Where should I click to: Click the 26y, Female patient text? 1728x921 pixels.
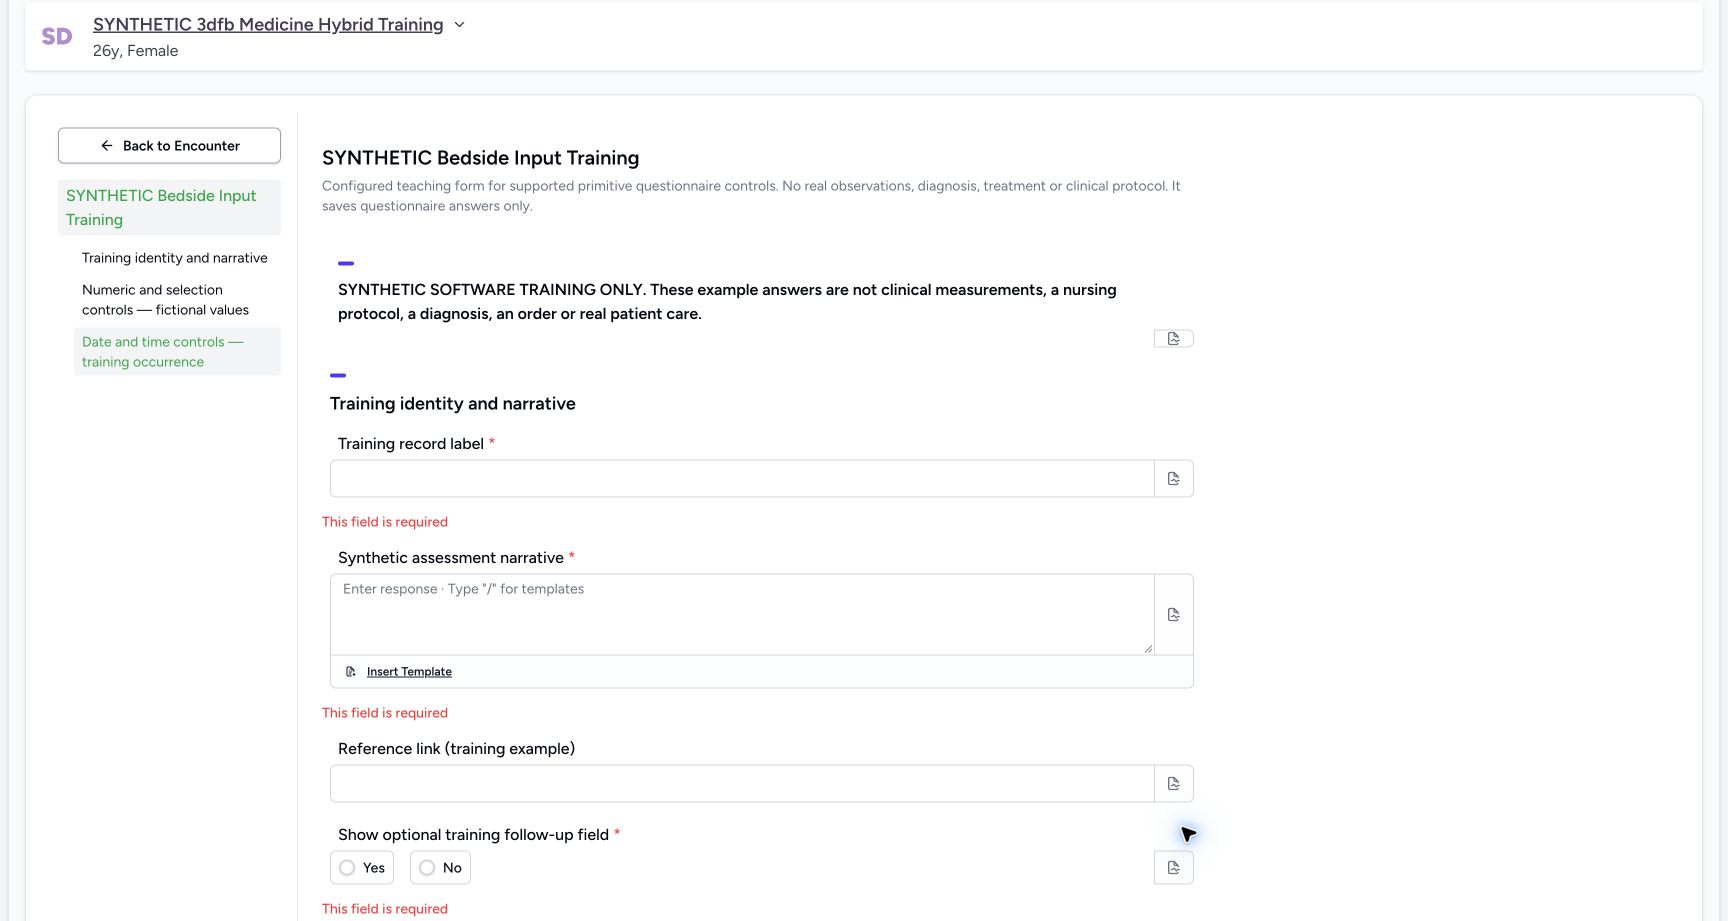tap(136, 51)
